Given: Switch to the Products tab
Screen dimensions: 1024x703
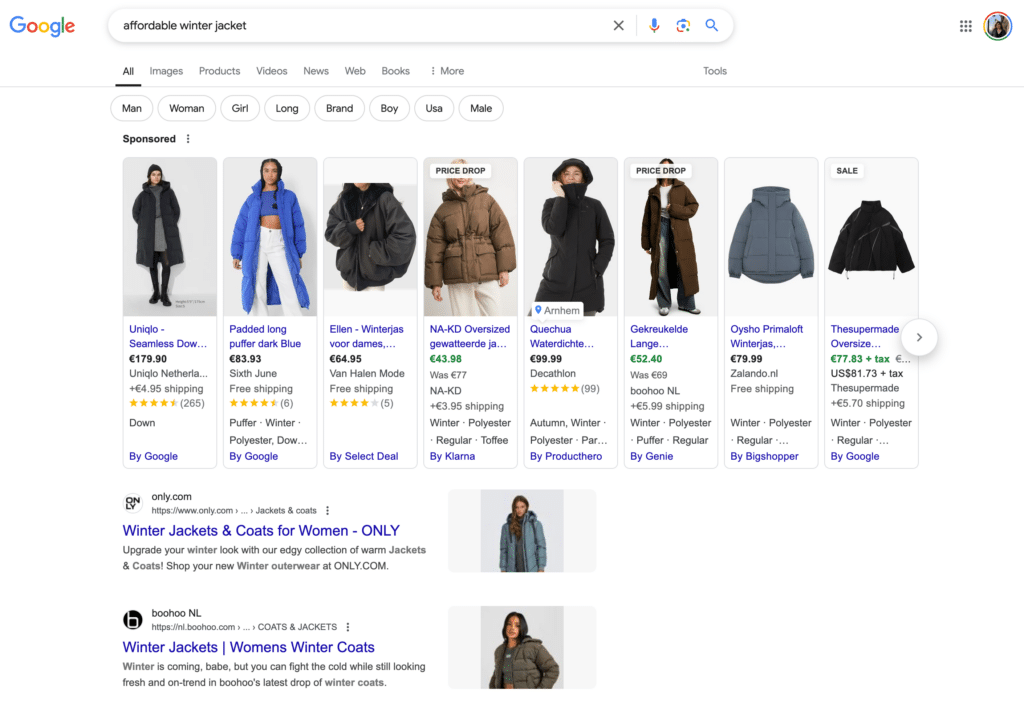Looking at the screenshot, I should [219, 71].
